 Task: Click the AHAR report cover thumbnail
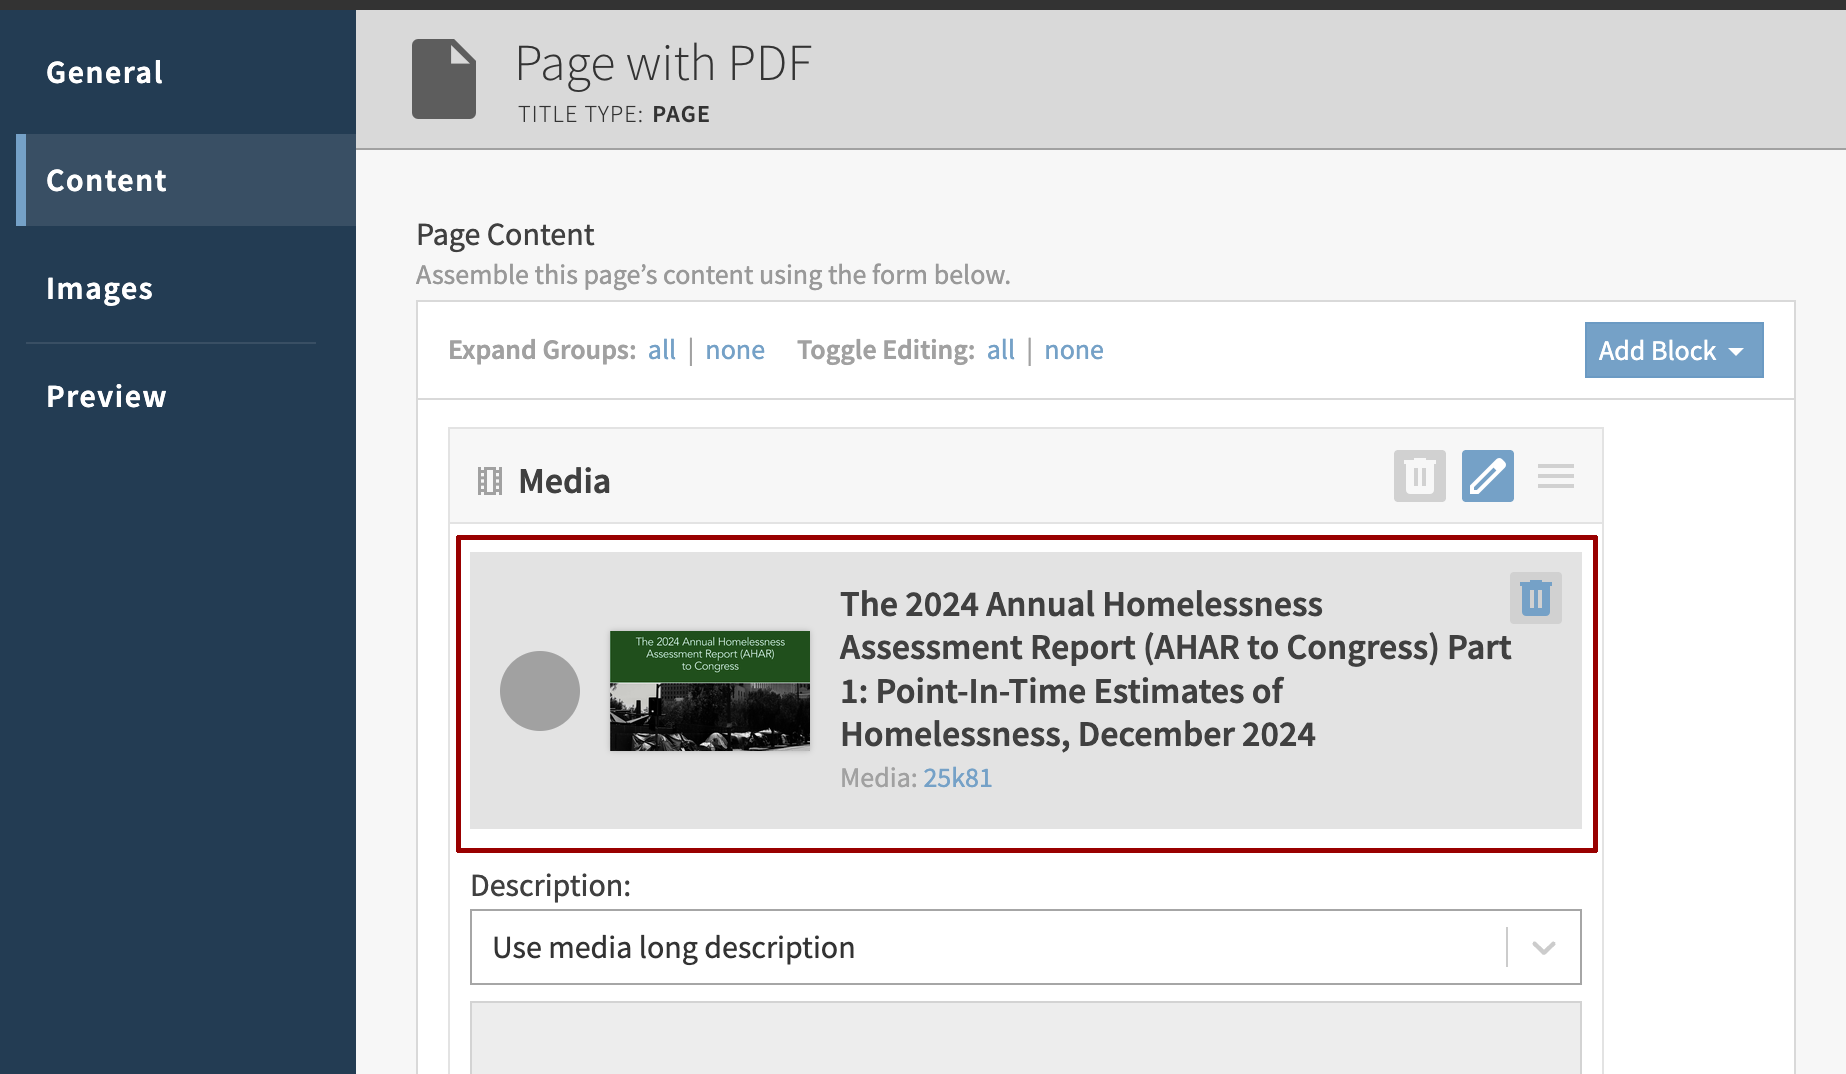[710, 690]
